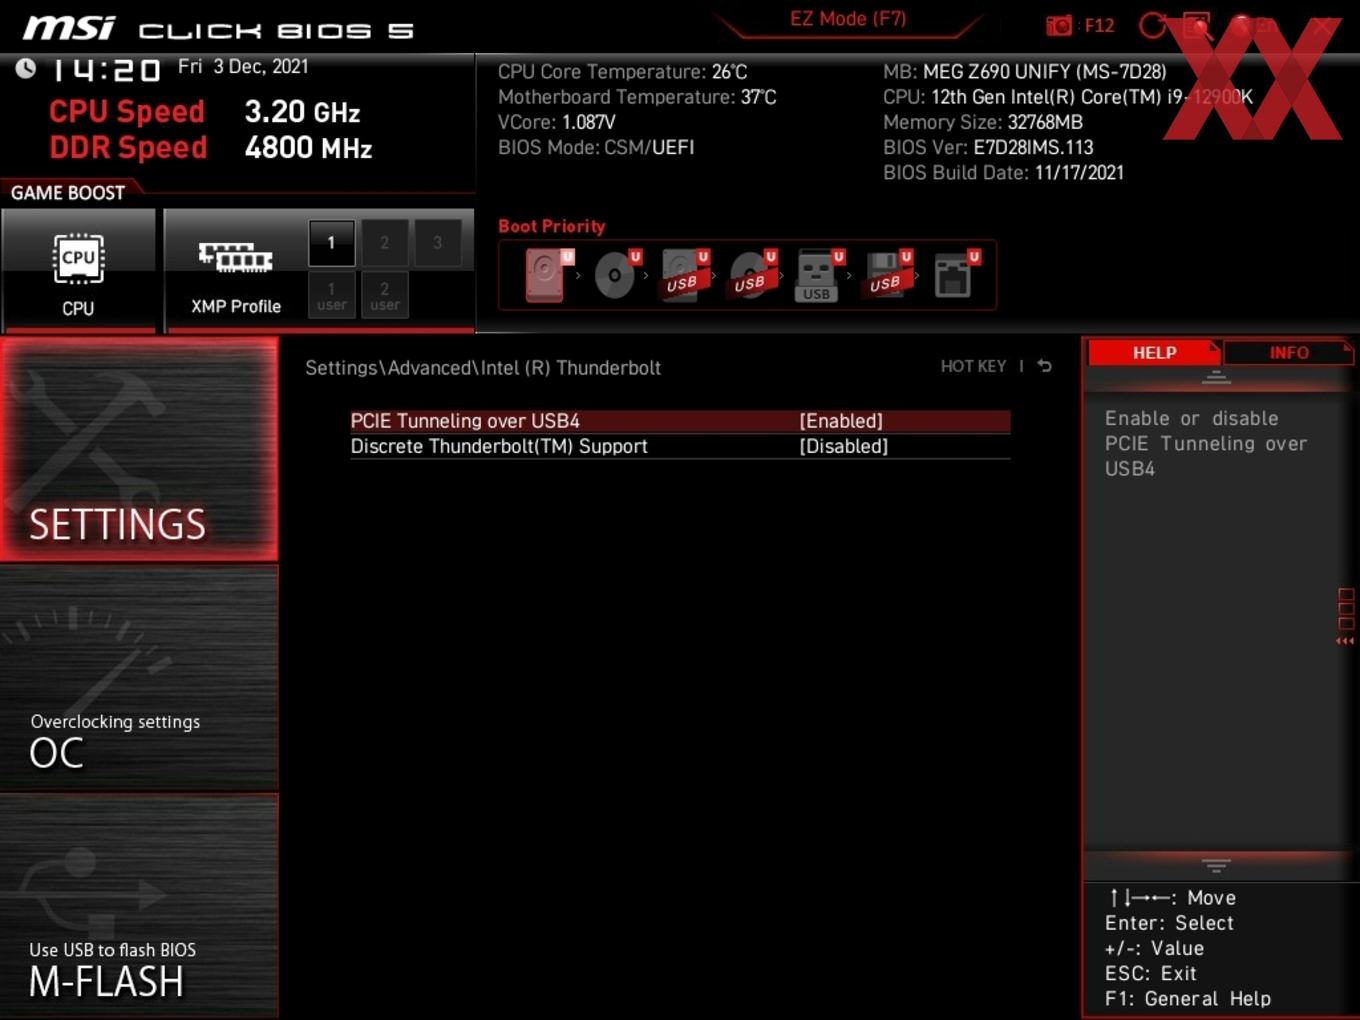This screenshot has height=1020, width=1360.
Task: Toggle the CPU Game Boost button
Action: (x=78, y=270)
